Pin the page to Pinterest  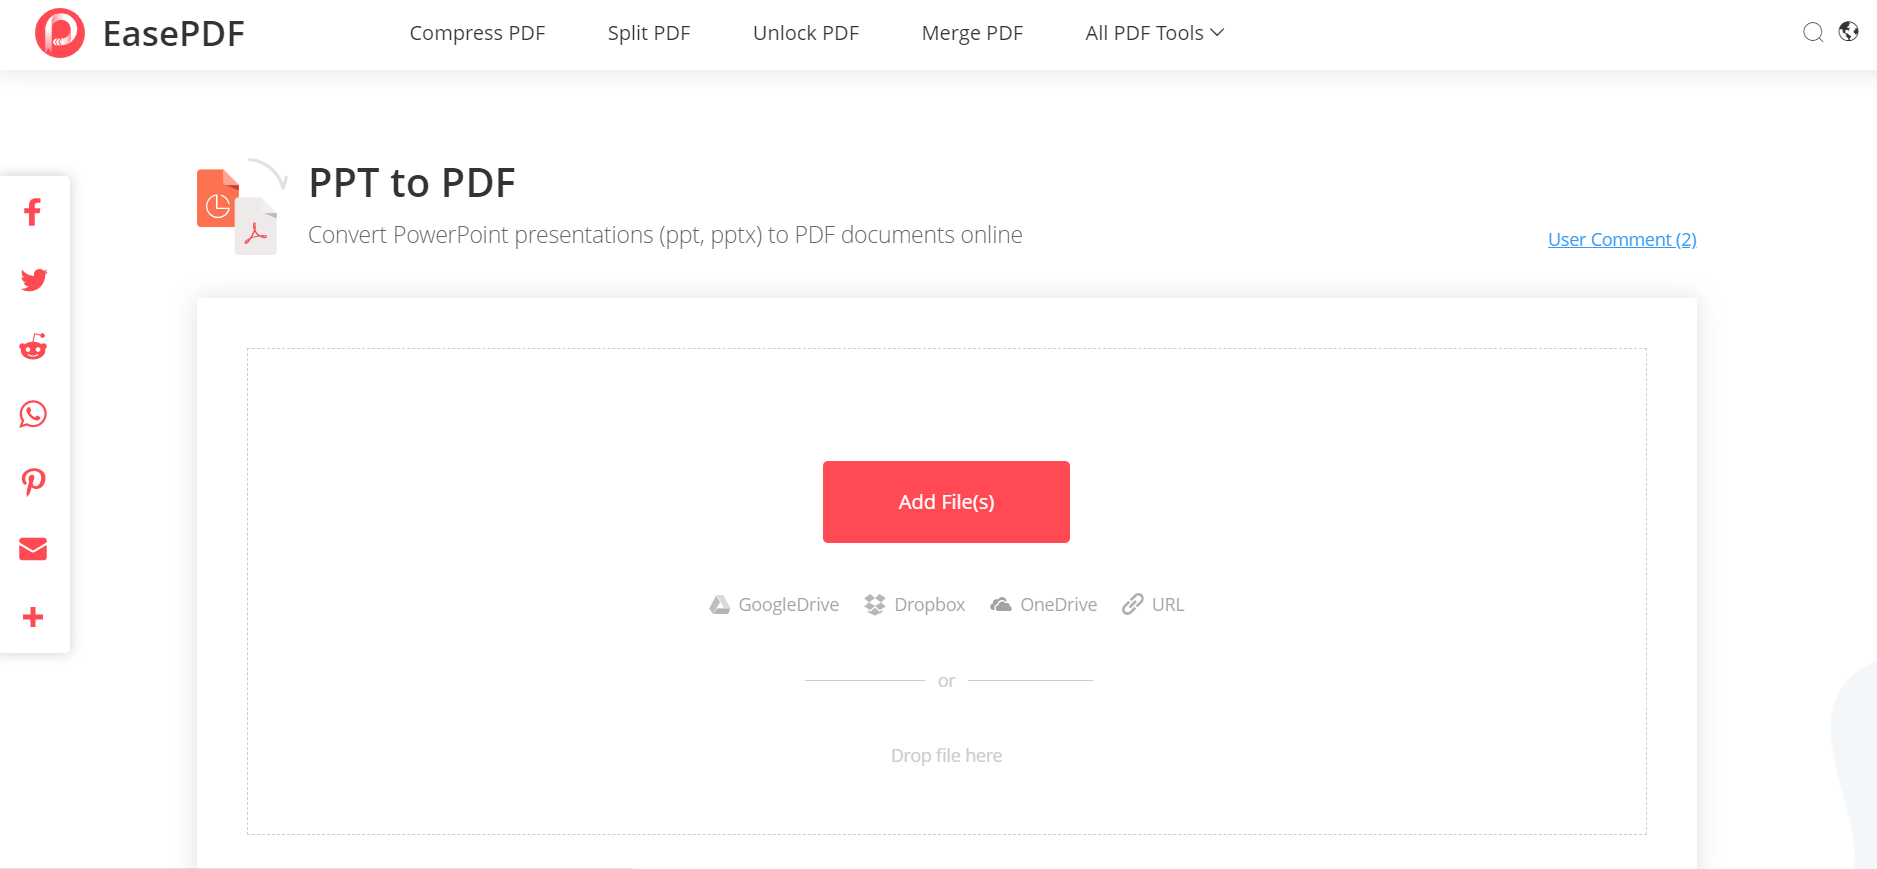33,481
